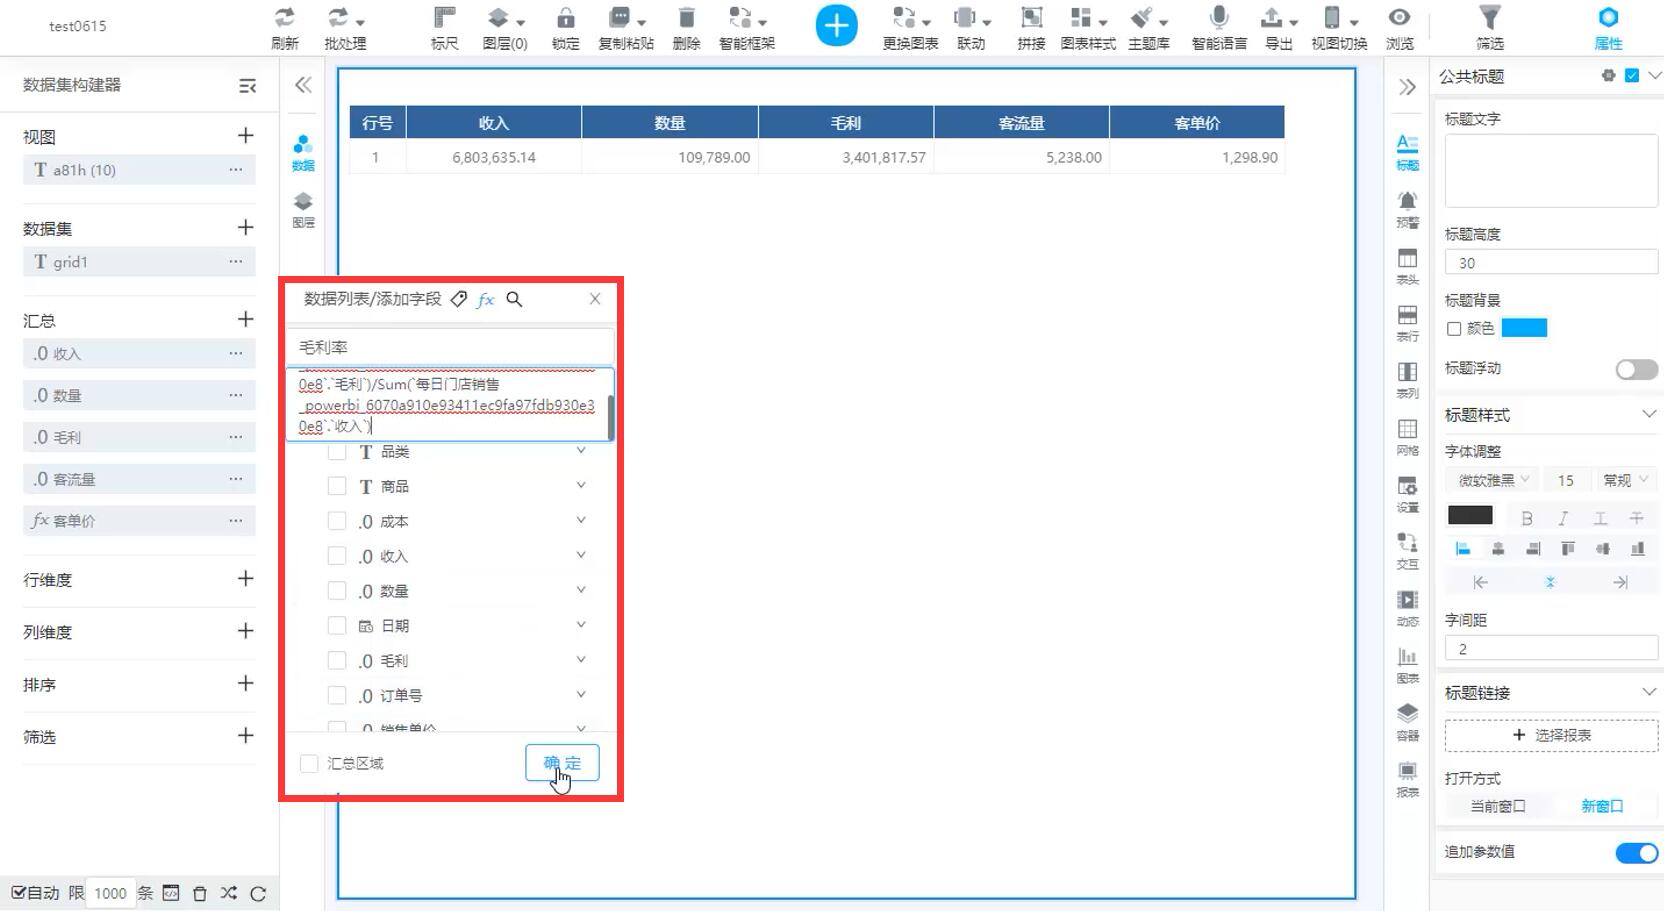Open the 预警 alert tab in right strip
The width and height of the screenshot is (1664, 911).
pos(1407,210)
